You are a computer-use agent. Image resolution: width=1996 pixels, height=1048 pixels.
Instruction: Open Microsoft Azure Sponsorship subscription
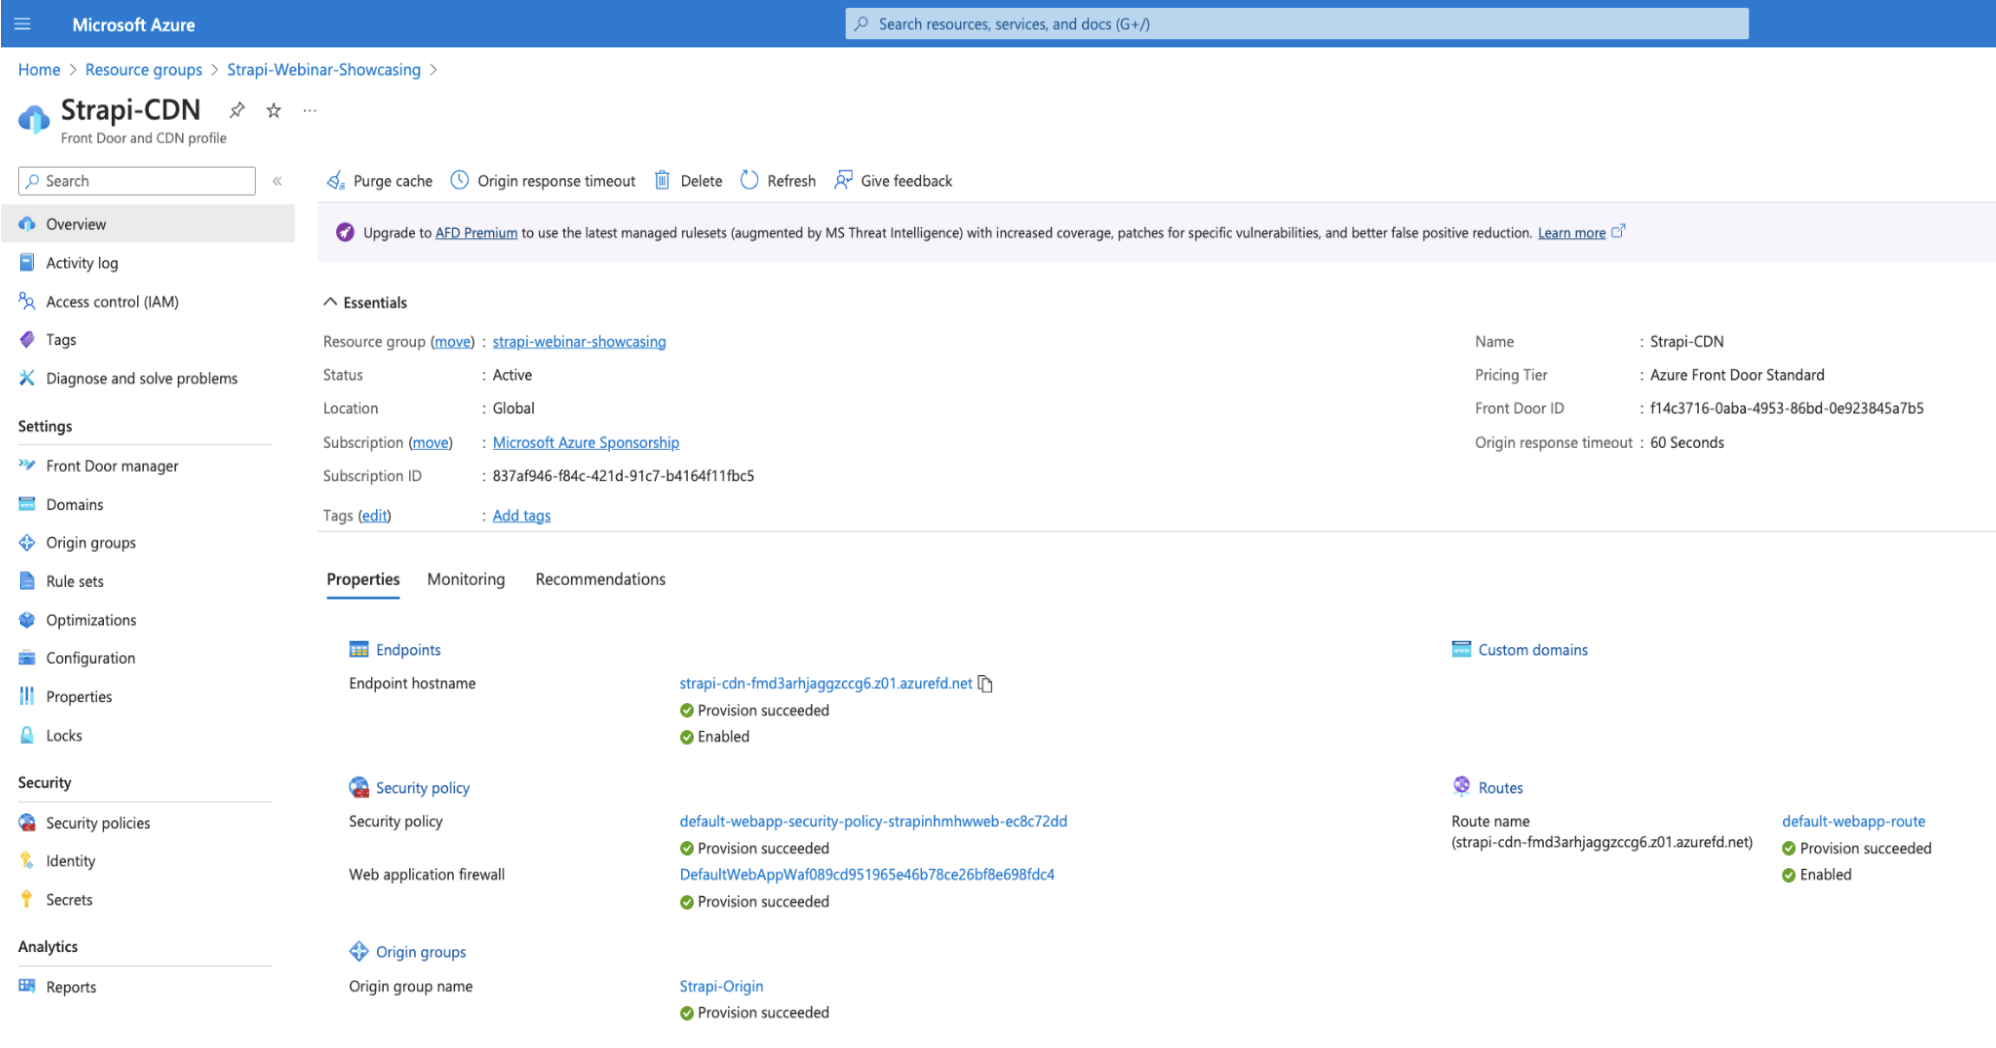coord(586,443)
